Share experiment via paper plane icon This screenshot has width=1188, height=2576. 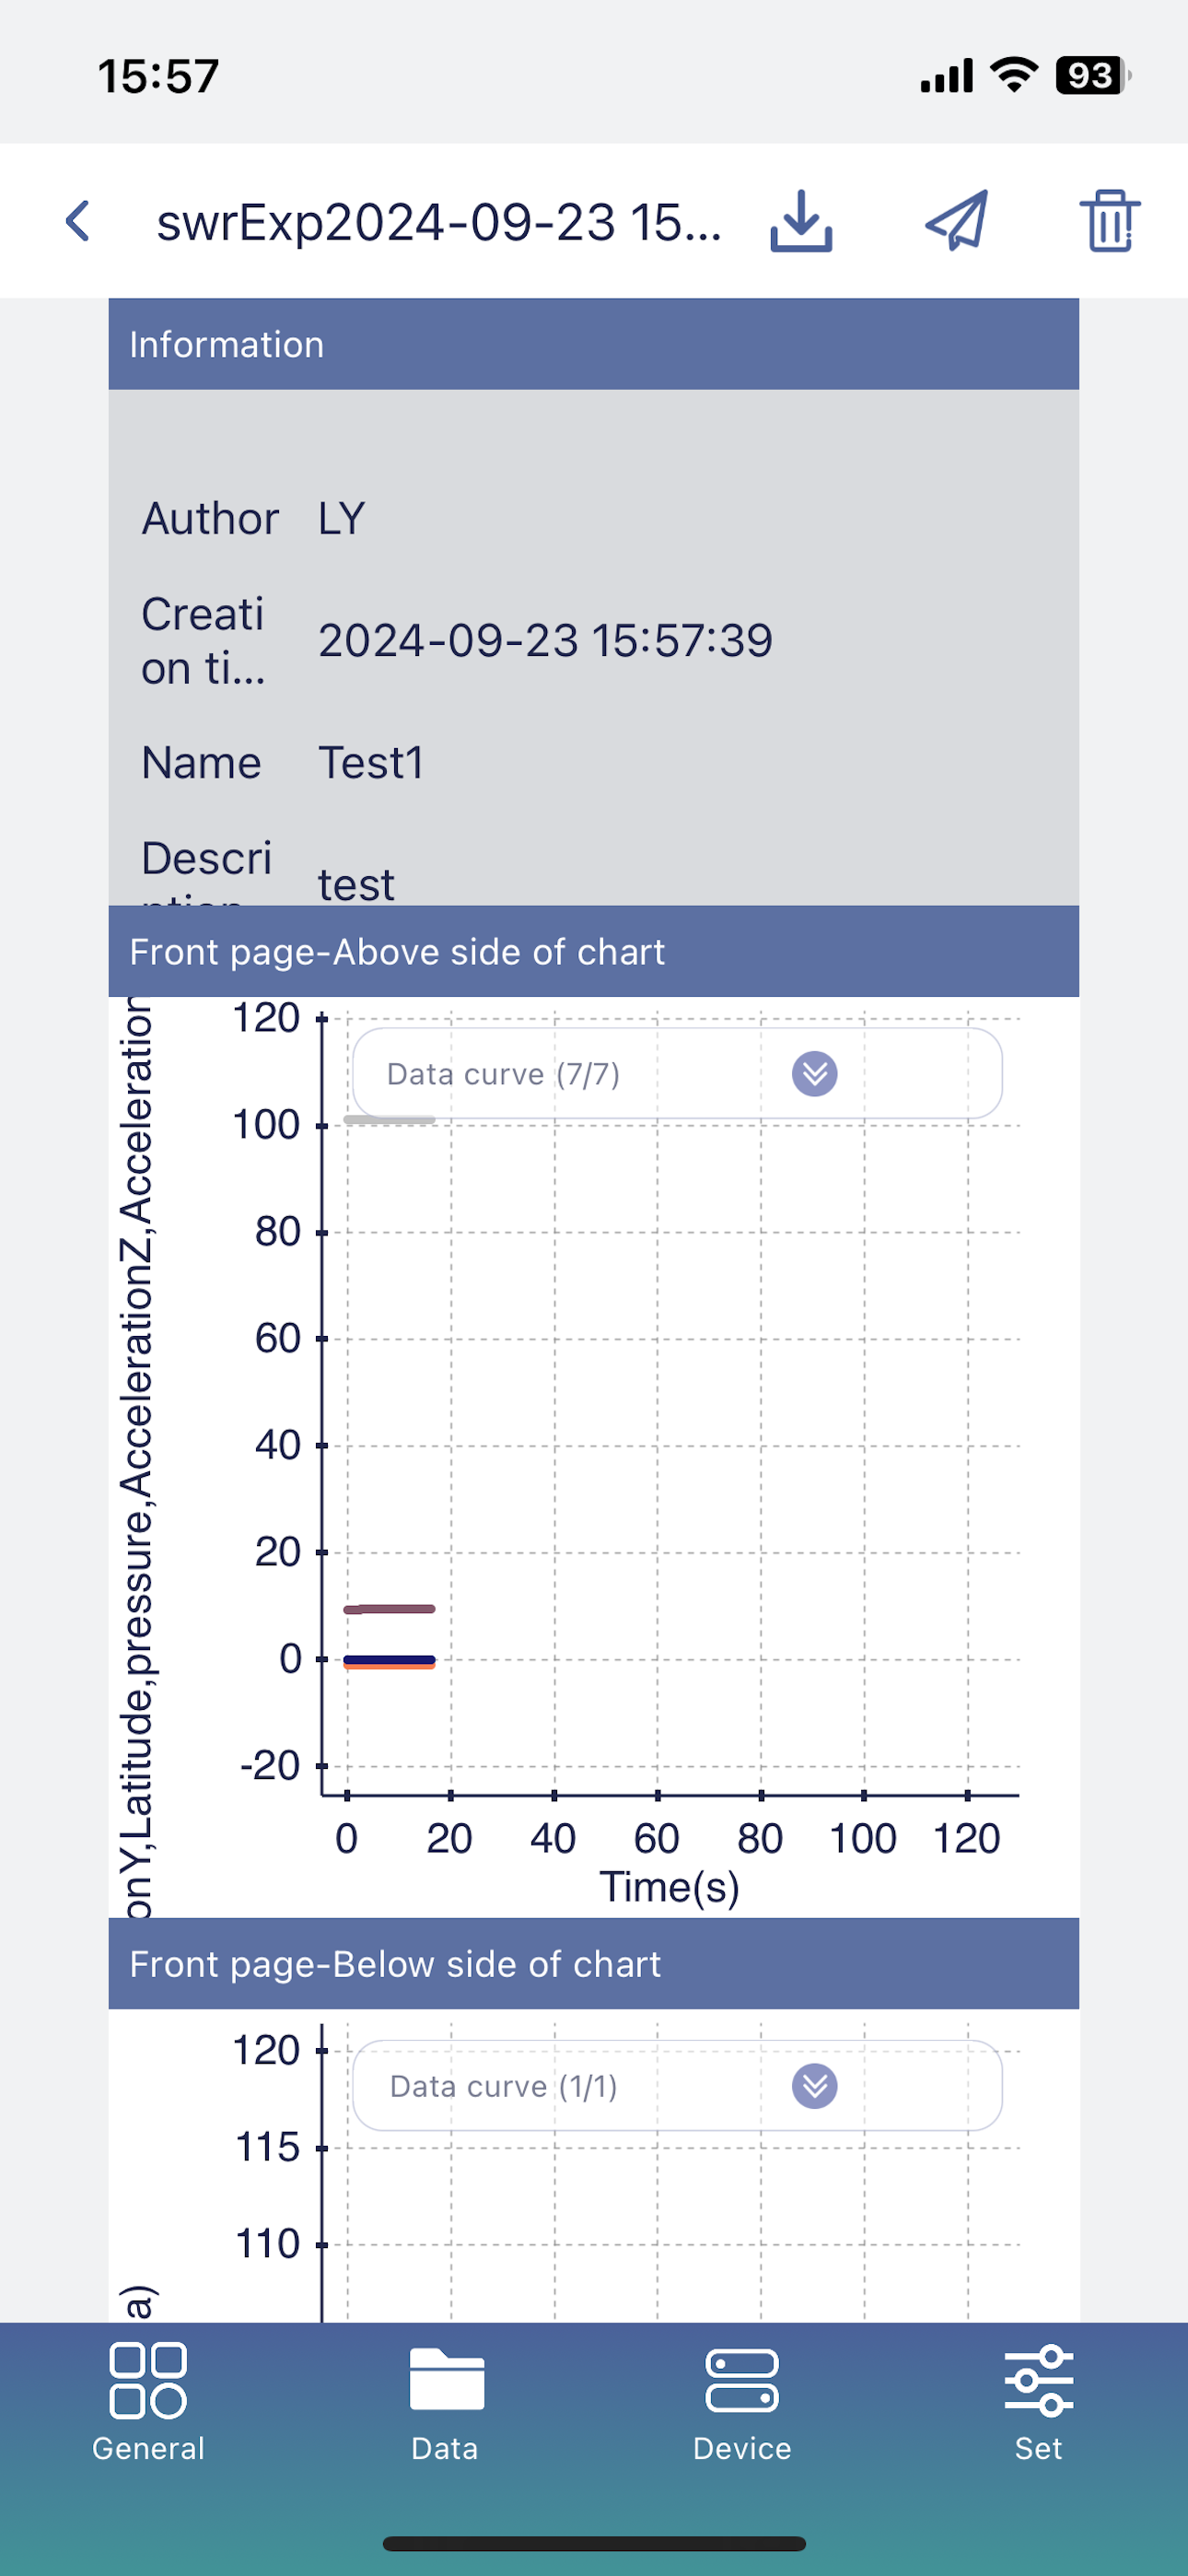[956, 220]
